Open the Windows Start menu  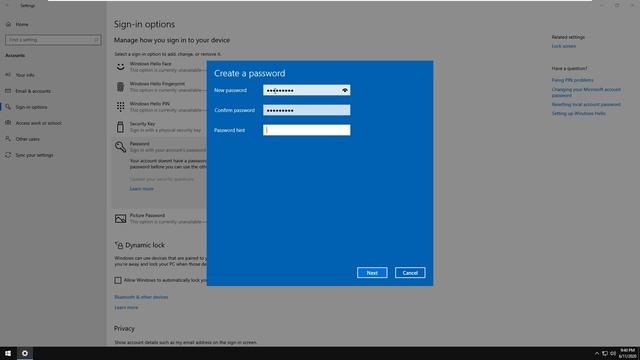[8, 353]
